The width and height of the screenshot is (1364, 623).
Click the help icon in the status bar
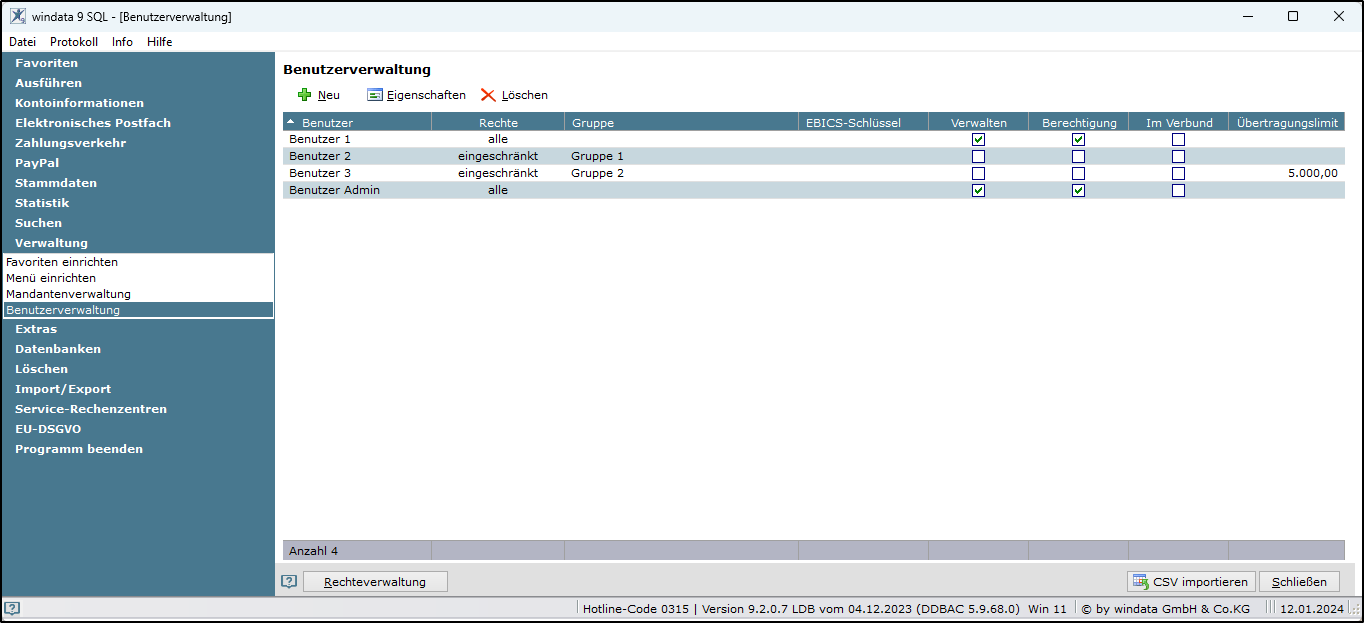coord(12,608)
